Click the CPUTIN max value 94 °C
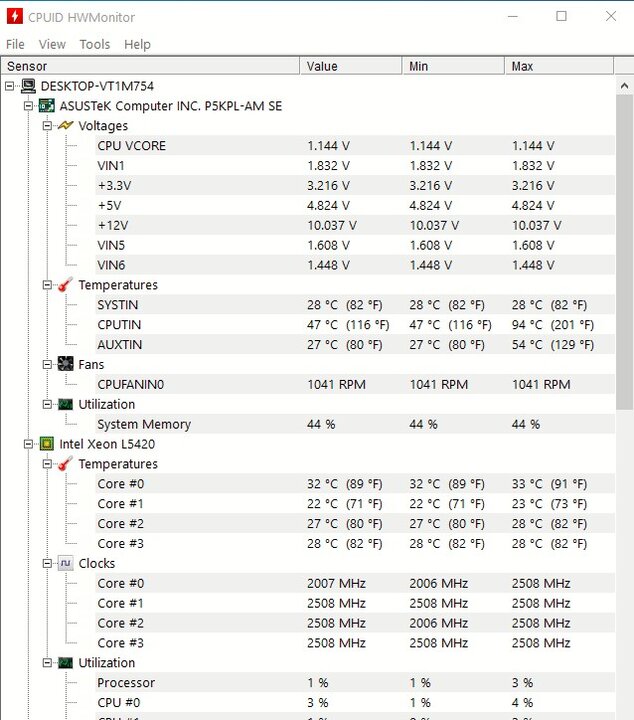 [x=553, y=325]
